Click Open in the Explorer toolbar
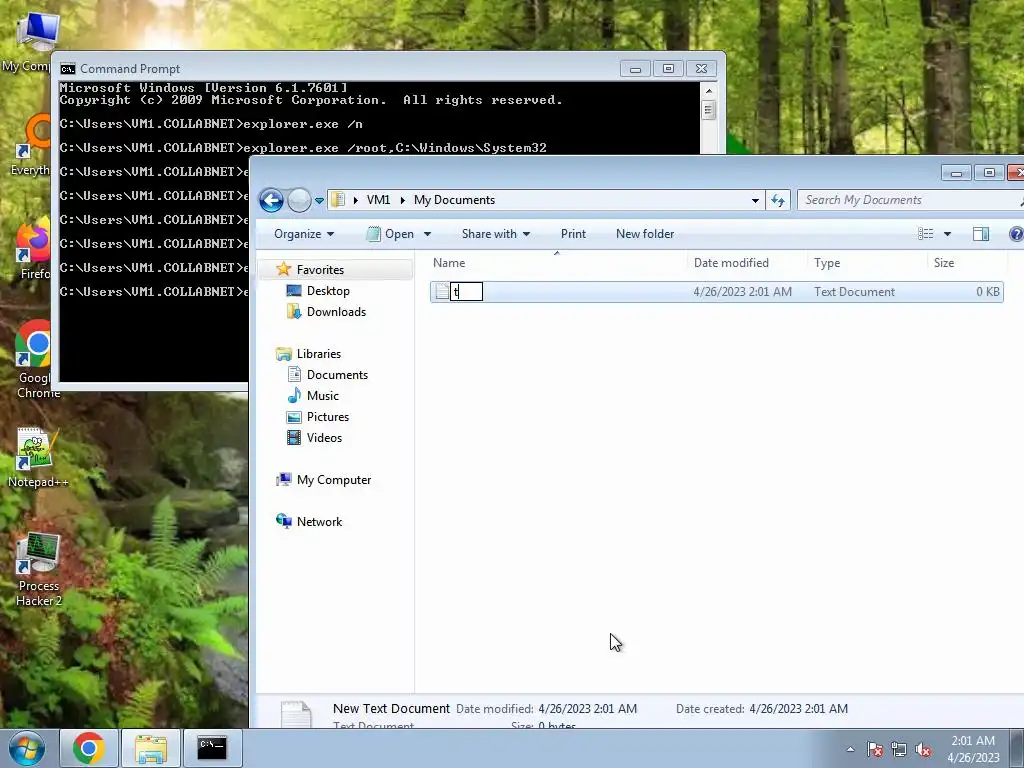This screenshot has height=768, width=1024. pos(391,234)
